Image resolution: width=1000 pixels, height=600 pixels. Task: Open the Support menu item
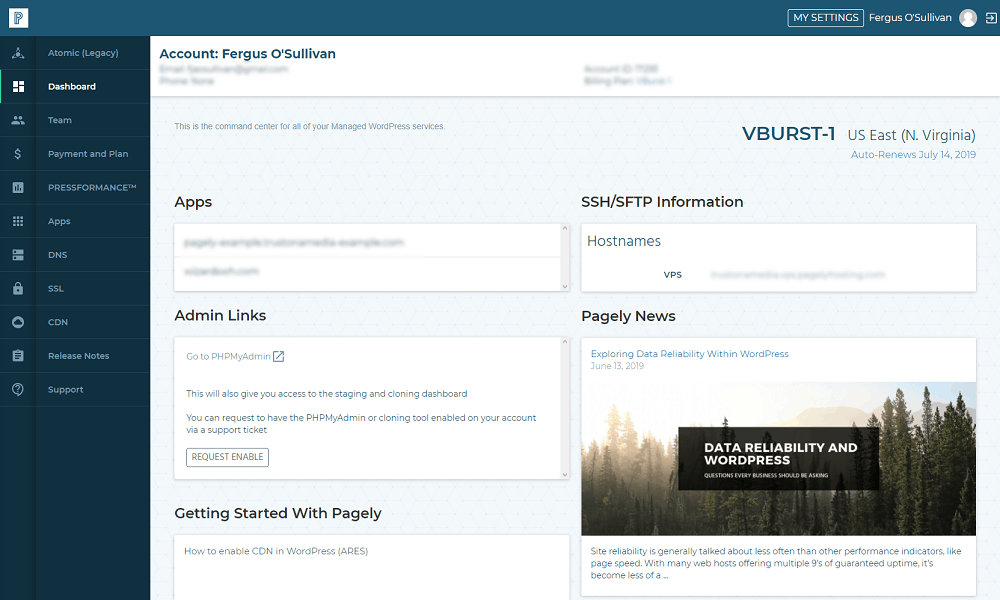tap(66, 390)
